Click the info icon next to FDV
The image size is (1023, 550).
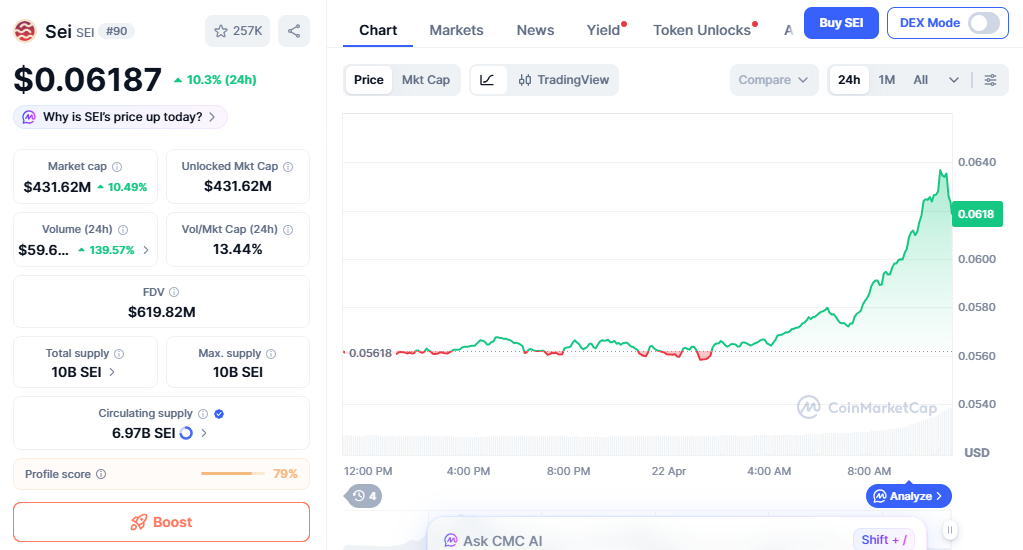(x=174, y=292)
